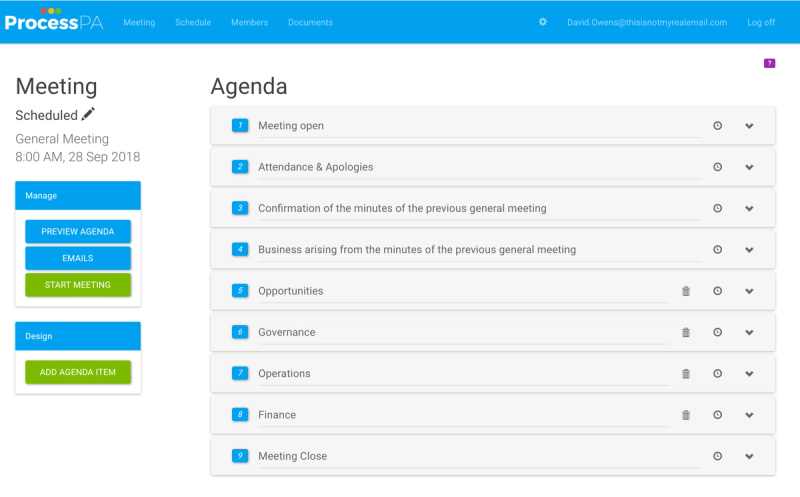Click the Manage panel header
Screen dimensions: 800x497
point(78,195)
